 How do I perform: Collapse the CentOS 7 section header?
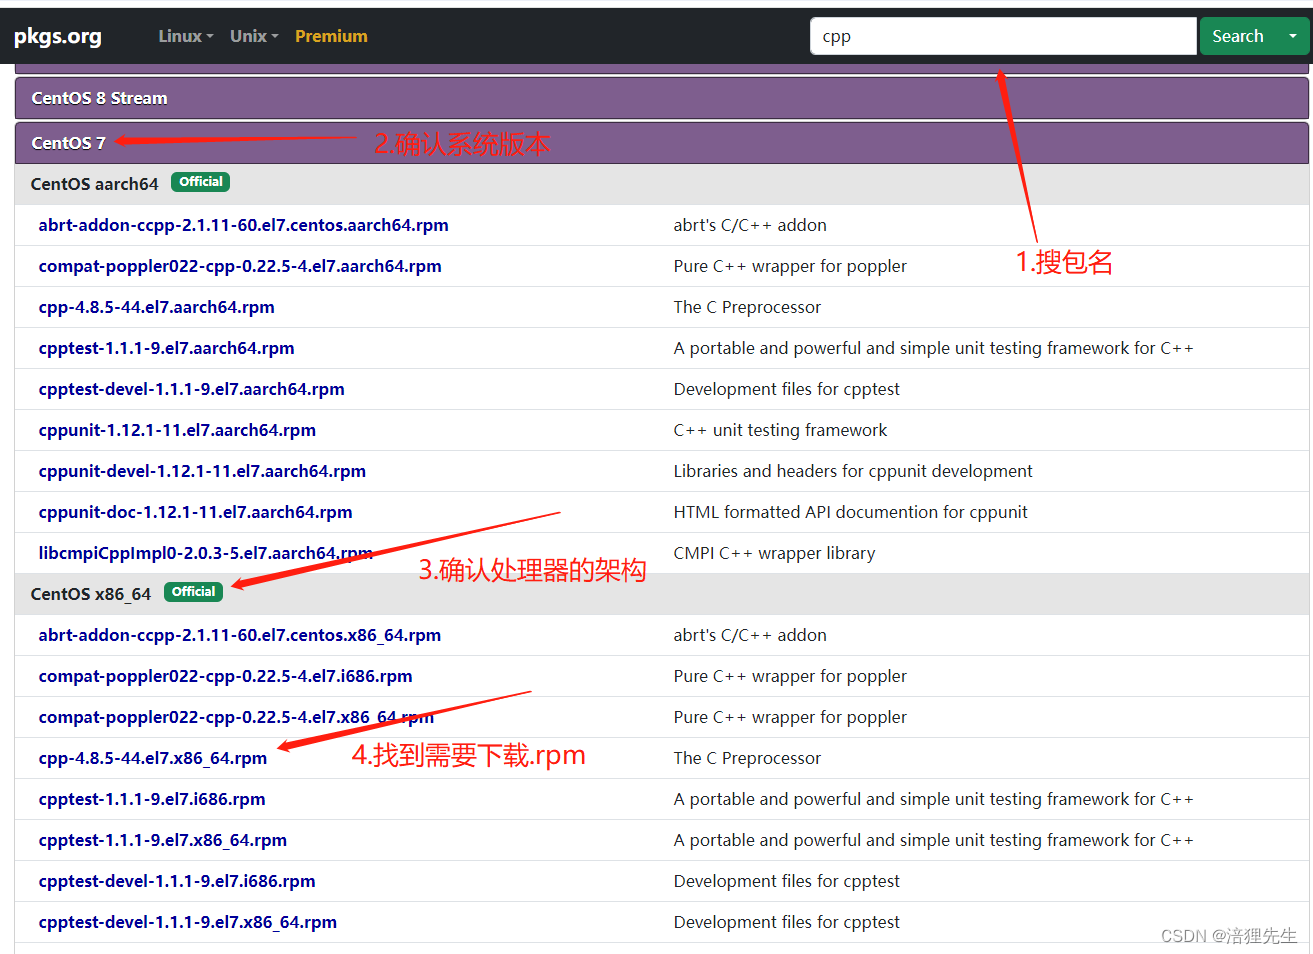click(x=662, y=143)
